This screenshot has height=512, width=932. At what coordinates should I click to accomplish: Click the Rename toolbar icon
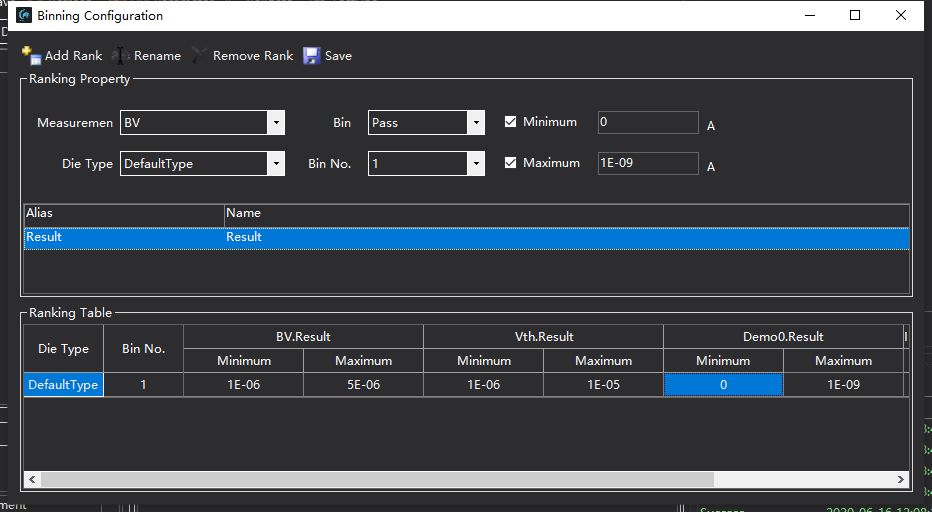click(121, 56)
